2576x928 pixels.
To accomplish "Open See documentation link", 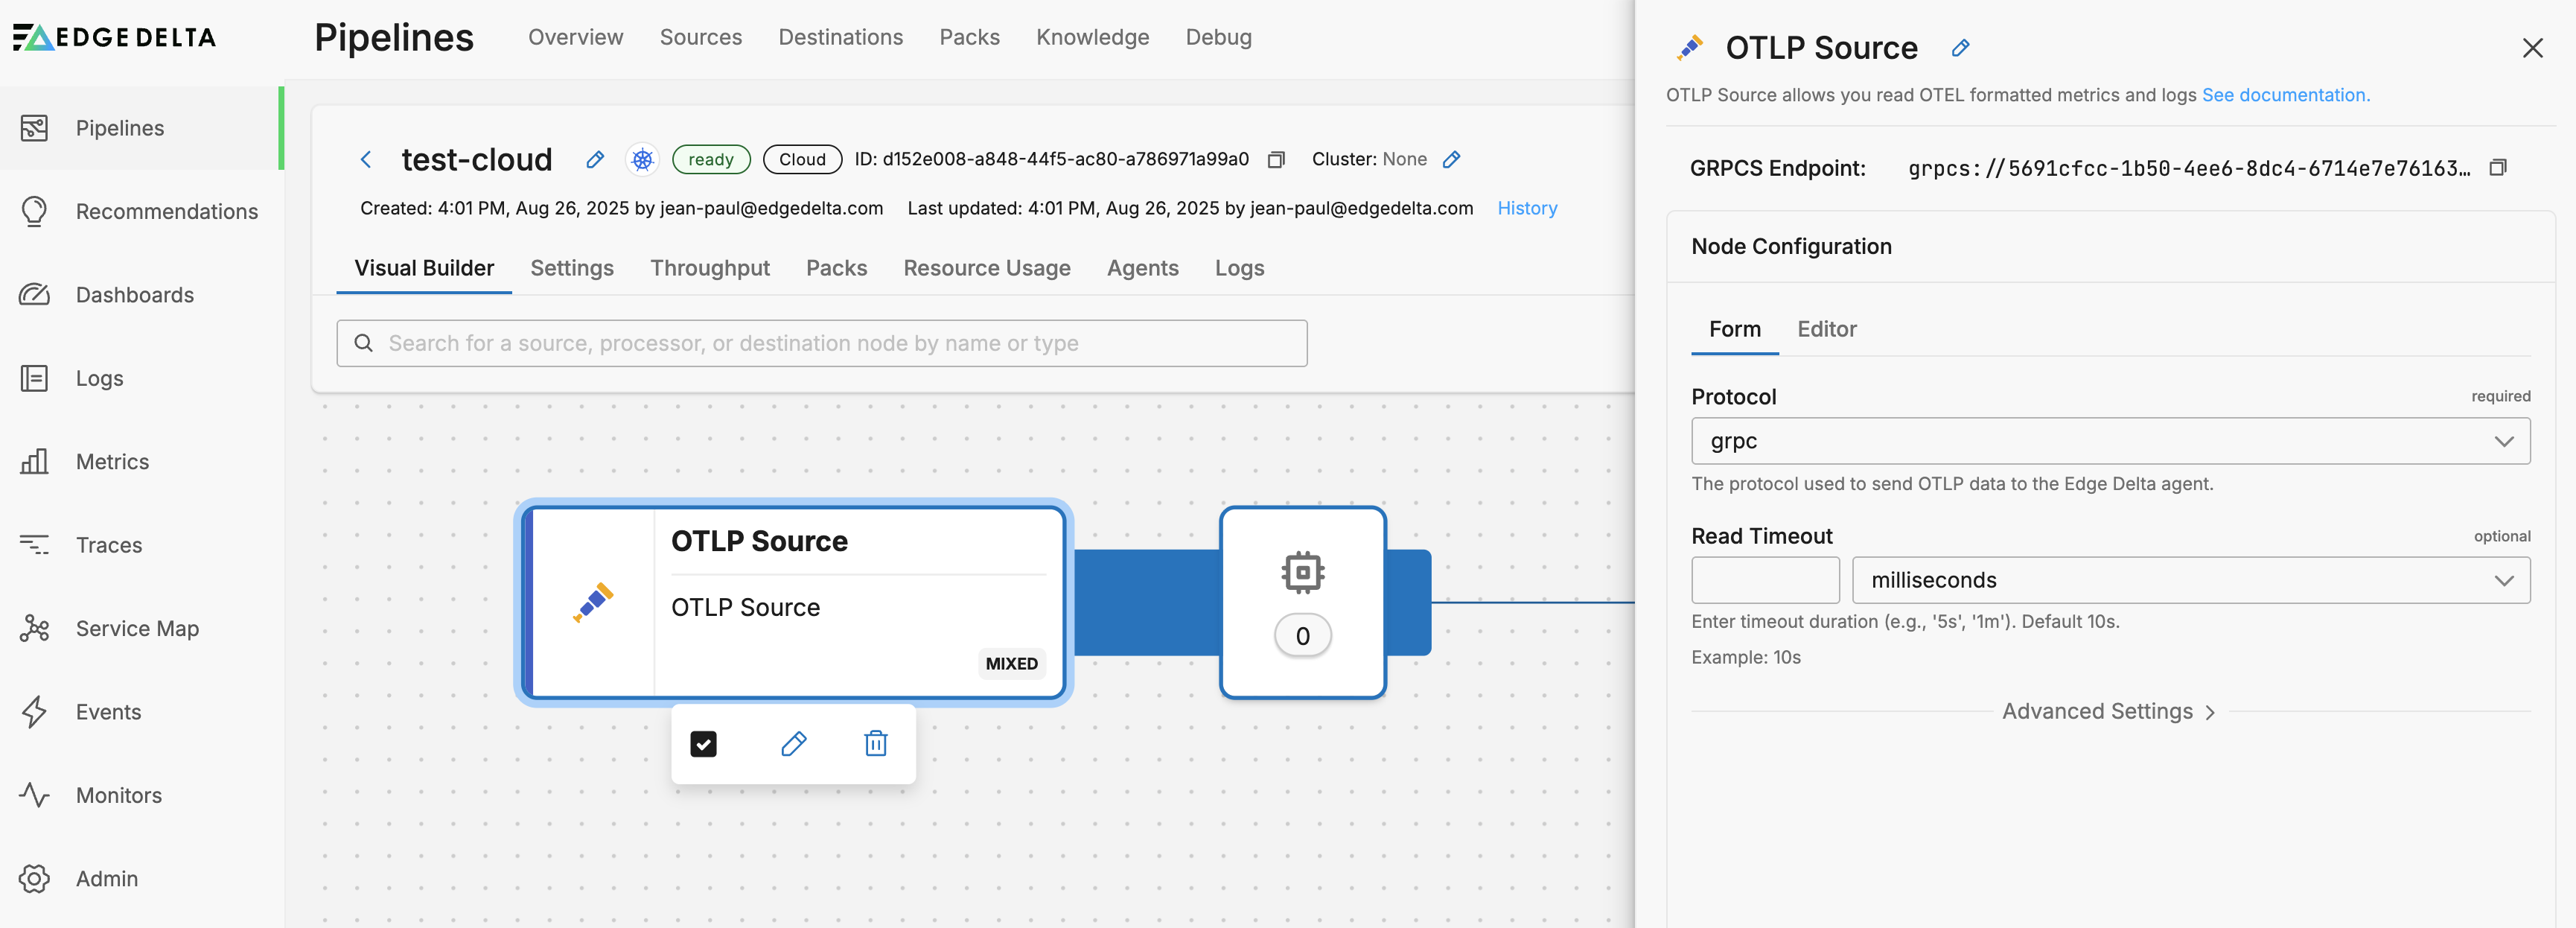I will pos(2285,95).
